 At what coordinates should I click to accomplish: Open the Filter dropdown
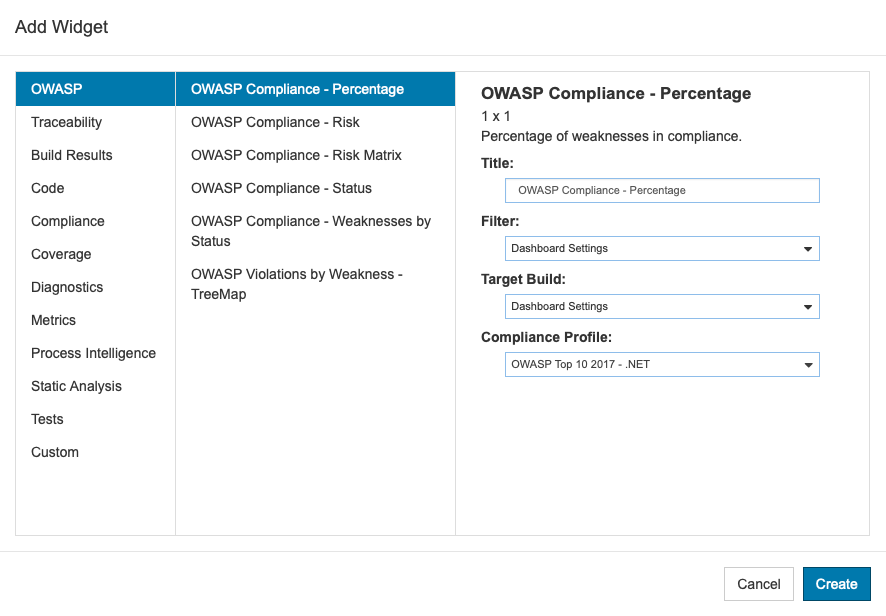click(662, 249)
